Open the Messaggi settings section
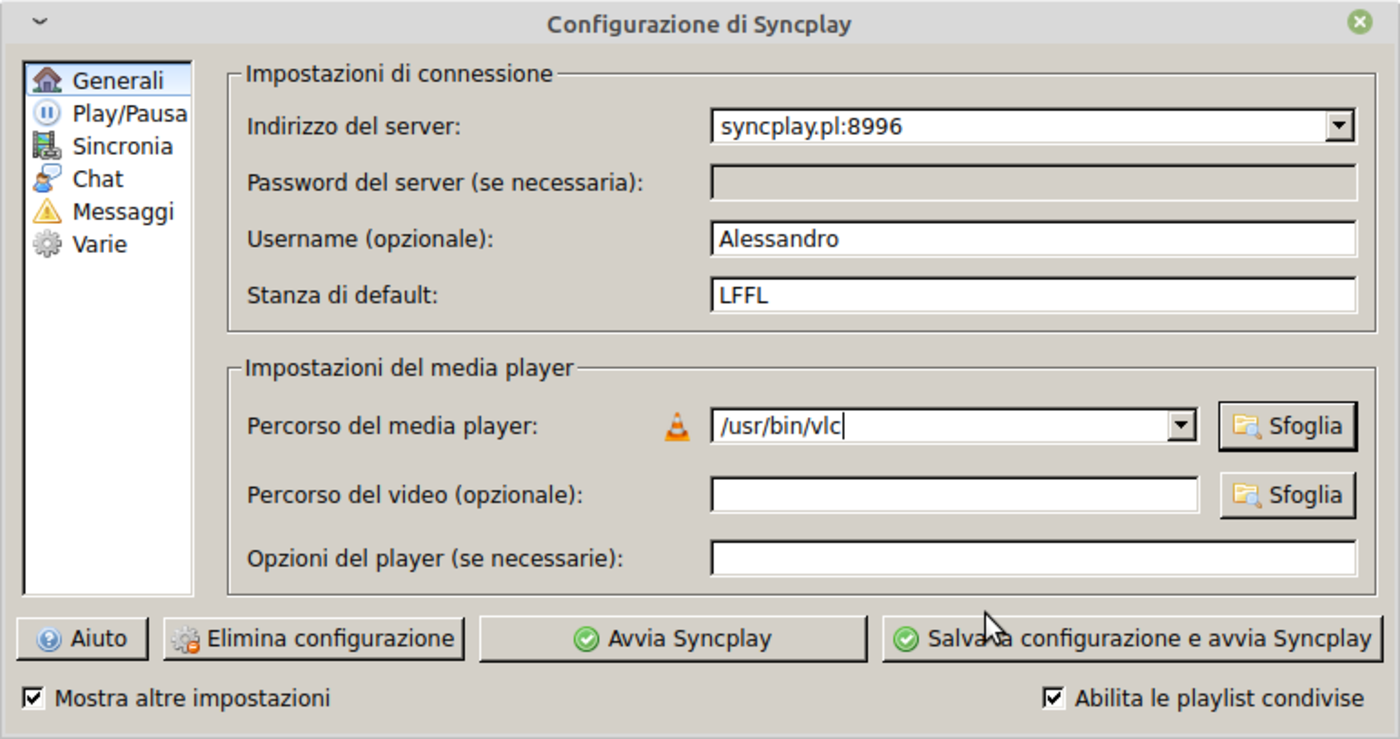The height and width of the screenshot is (739, 1400). 123,212
